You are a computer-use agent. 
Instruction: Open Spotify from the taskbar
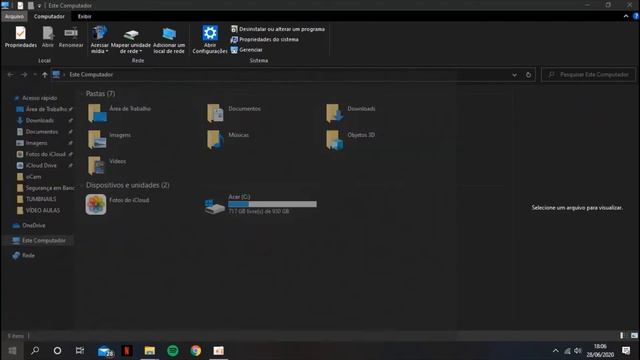[x=173, y=351]
